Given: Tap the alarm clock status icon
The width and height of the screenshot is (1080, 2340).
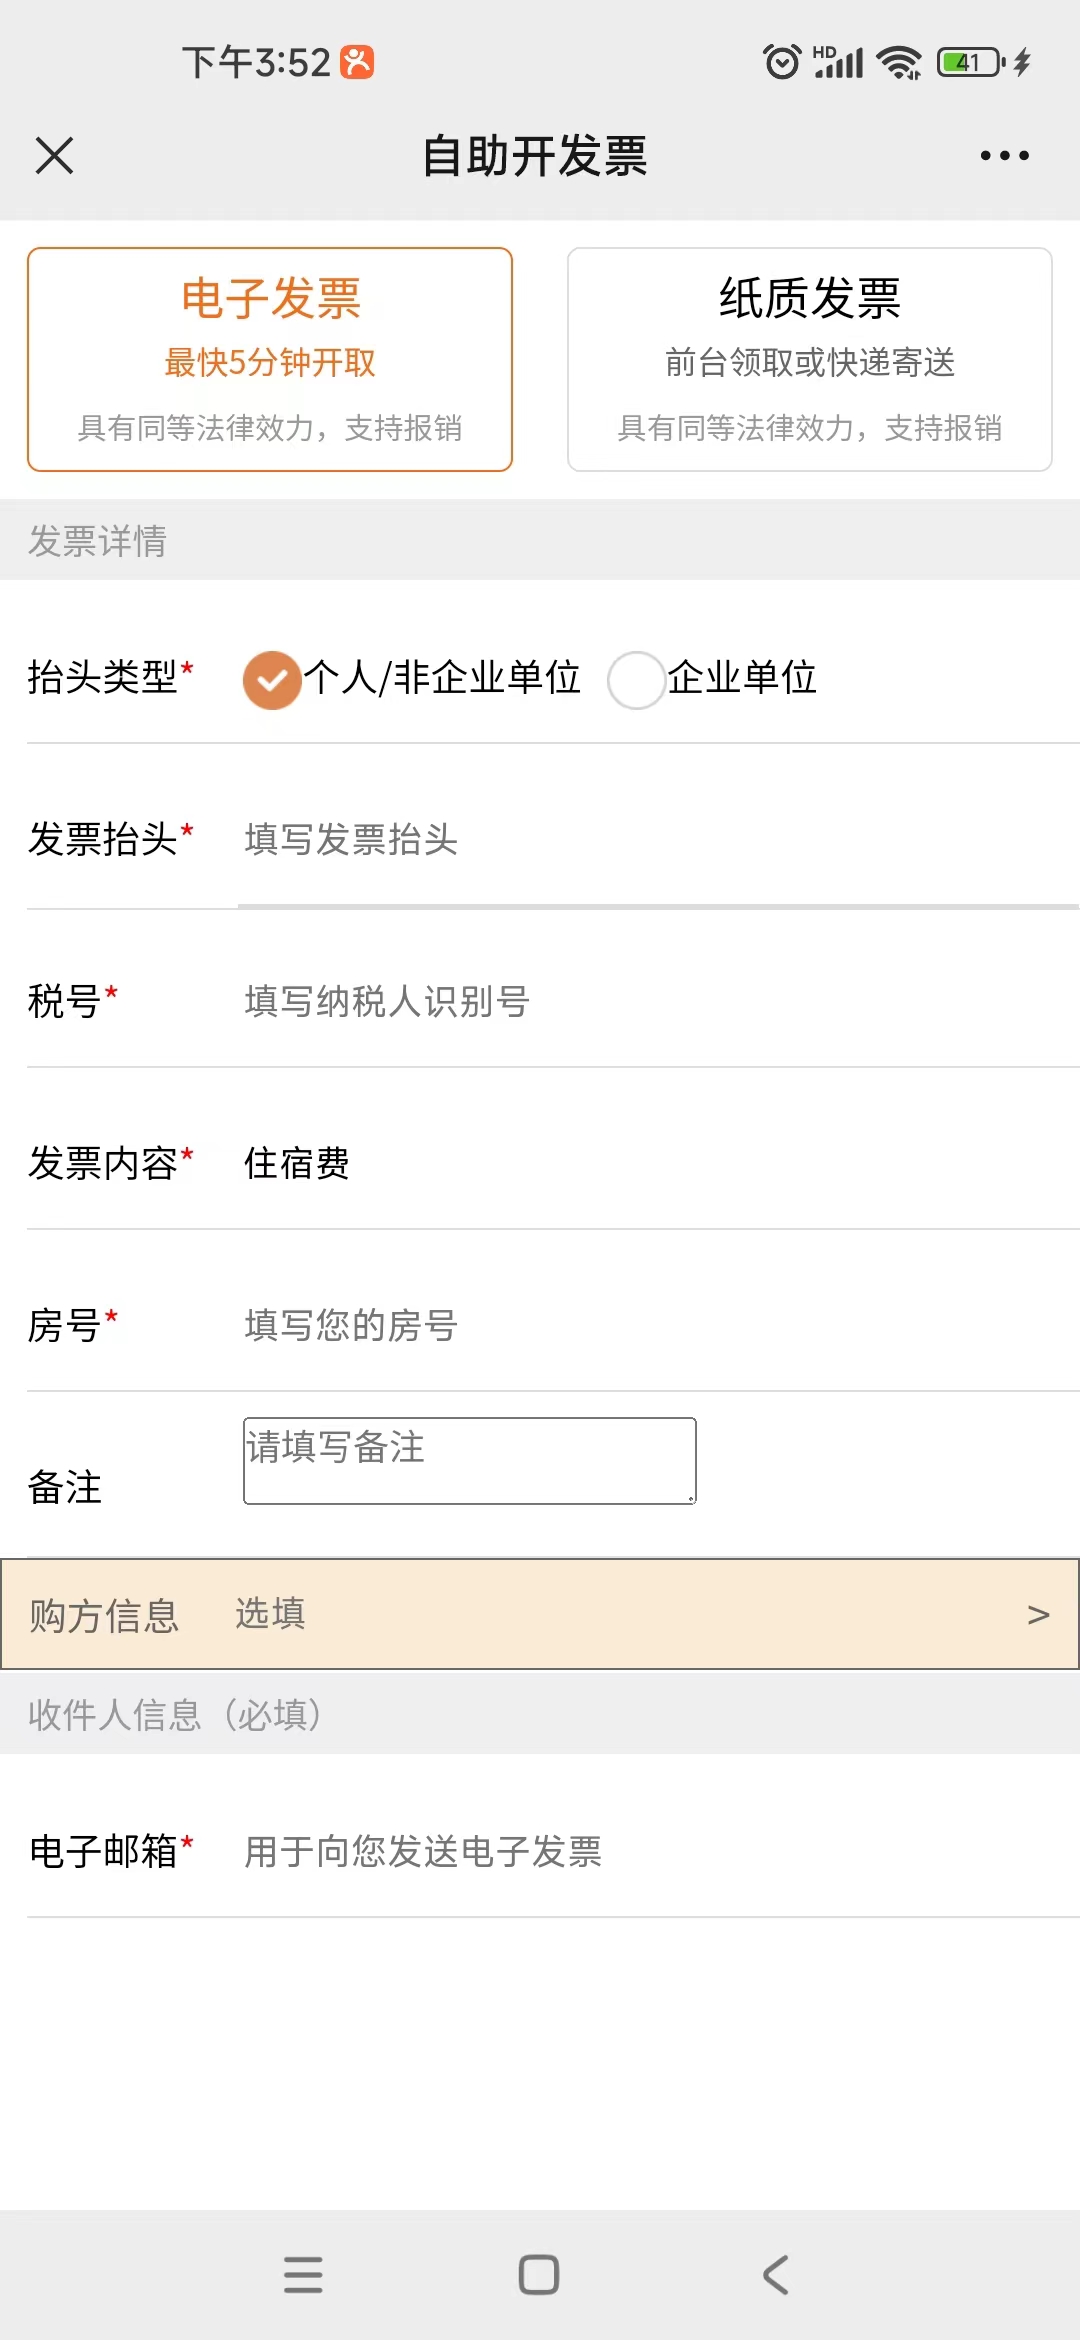Looking at the screenshot, I should (782, 62).
